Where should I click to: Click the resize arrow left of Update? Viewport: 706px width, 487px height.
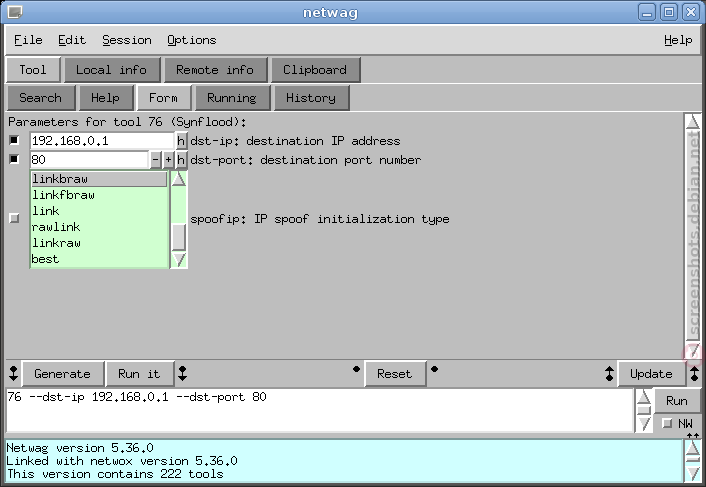609,374
